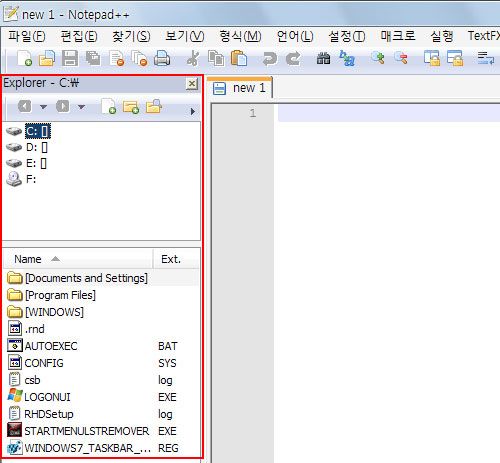Open Replace dialog icon
The width and height of the screenshot is (500, 463).
click(x=347, y=59)
